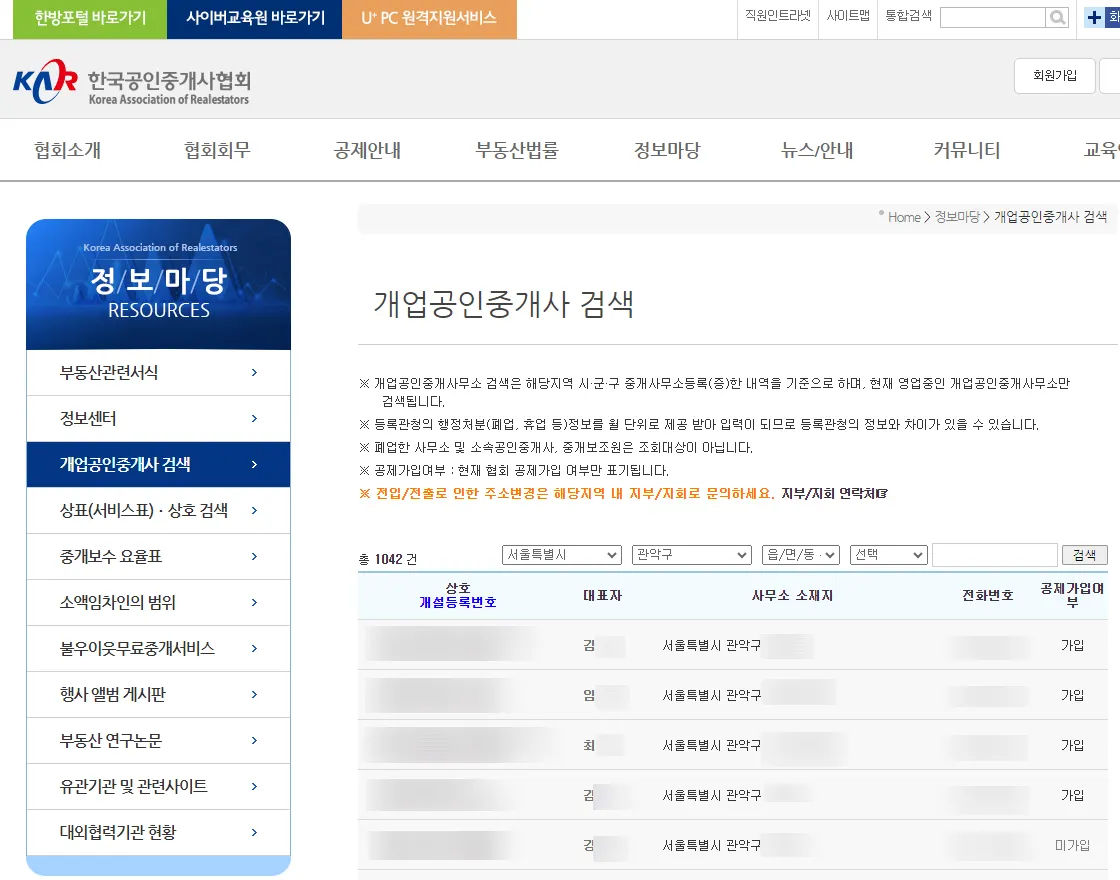Viewport: 1120px width, 880px height.
Task: Open 직원인트라넷 link
Action: click(777, 16)
